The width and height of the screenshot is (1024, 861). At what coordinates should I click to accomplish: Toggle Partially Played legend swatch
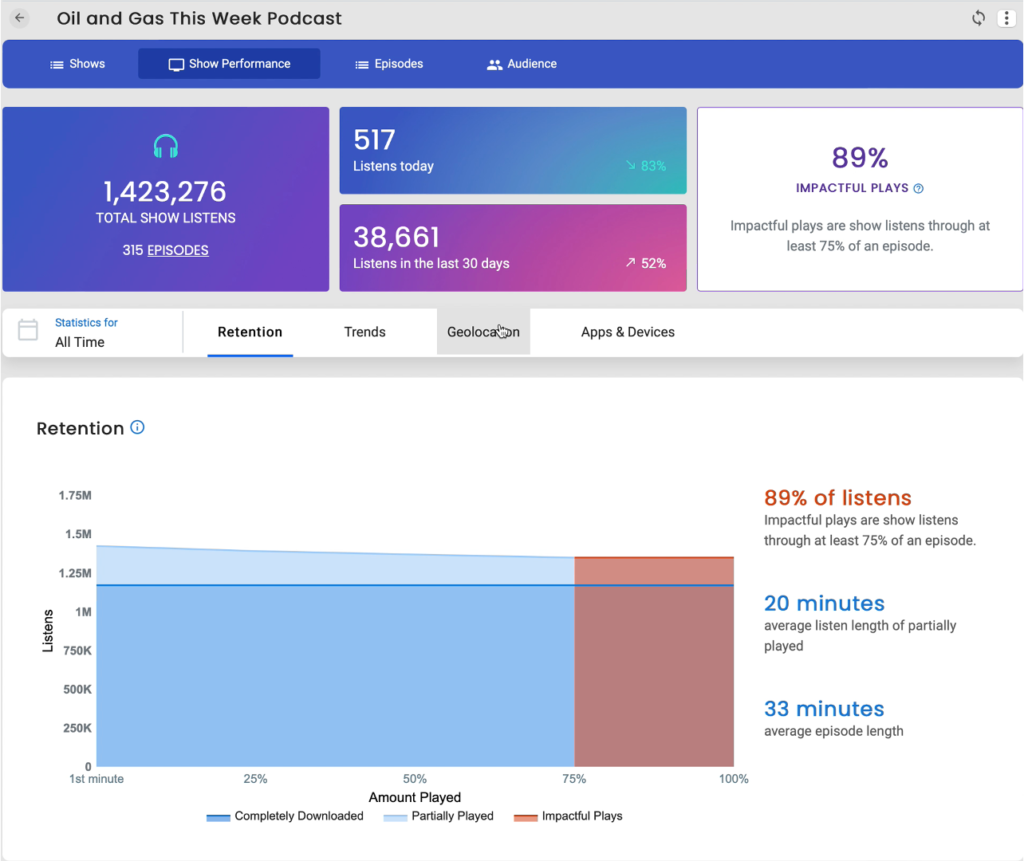point(395,817)
